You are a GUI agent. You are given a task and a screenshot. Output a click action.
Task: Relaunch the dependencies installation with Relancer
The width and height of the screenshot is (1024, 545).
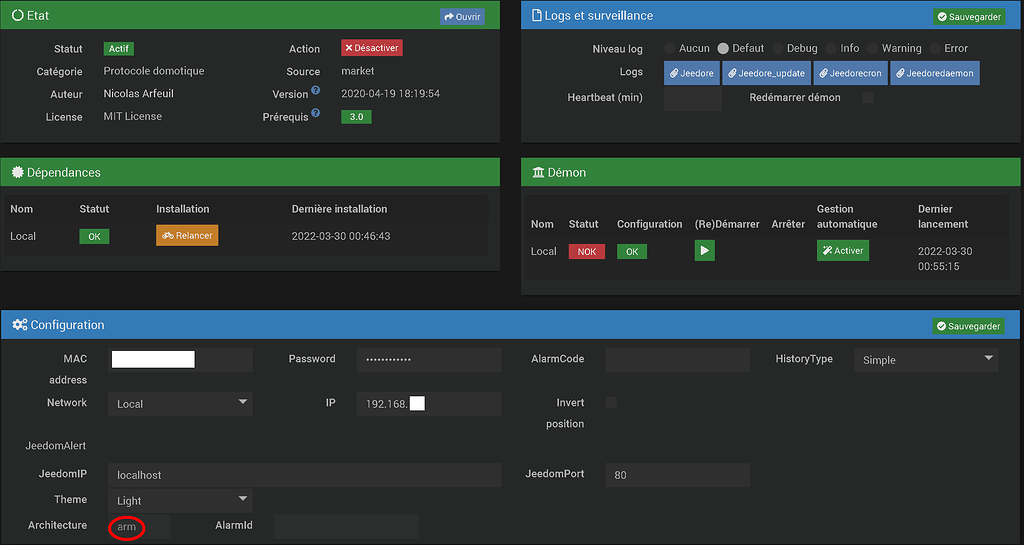pos(187,236)
